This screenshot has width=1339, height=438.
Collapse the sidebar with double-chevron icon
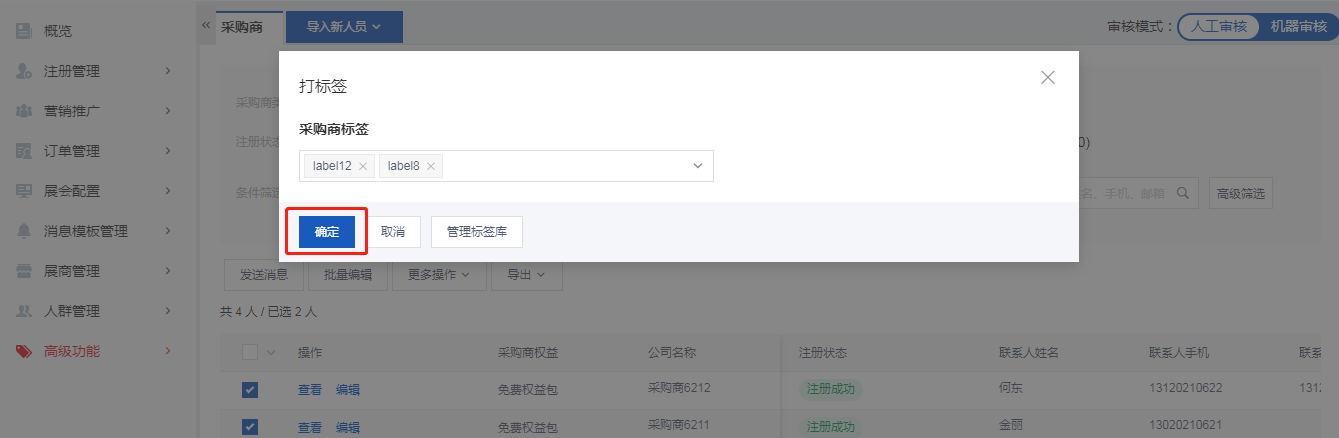[x=206, y=25]
